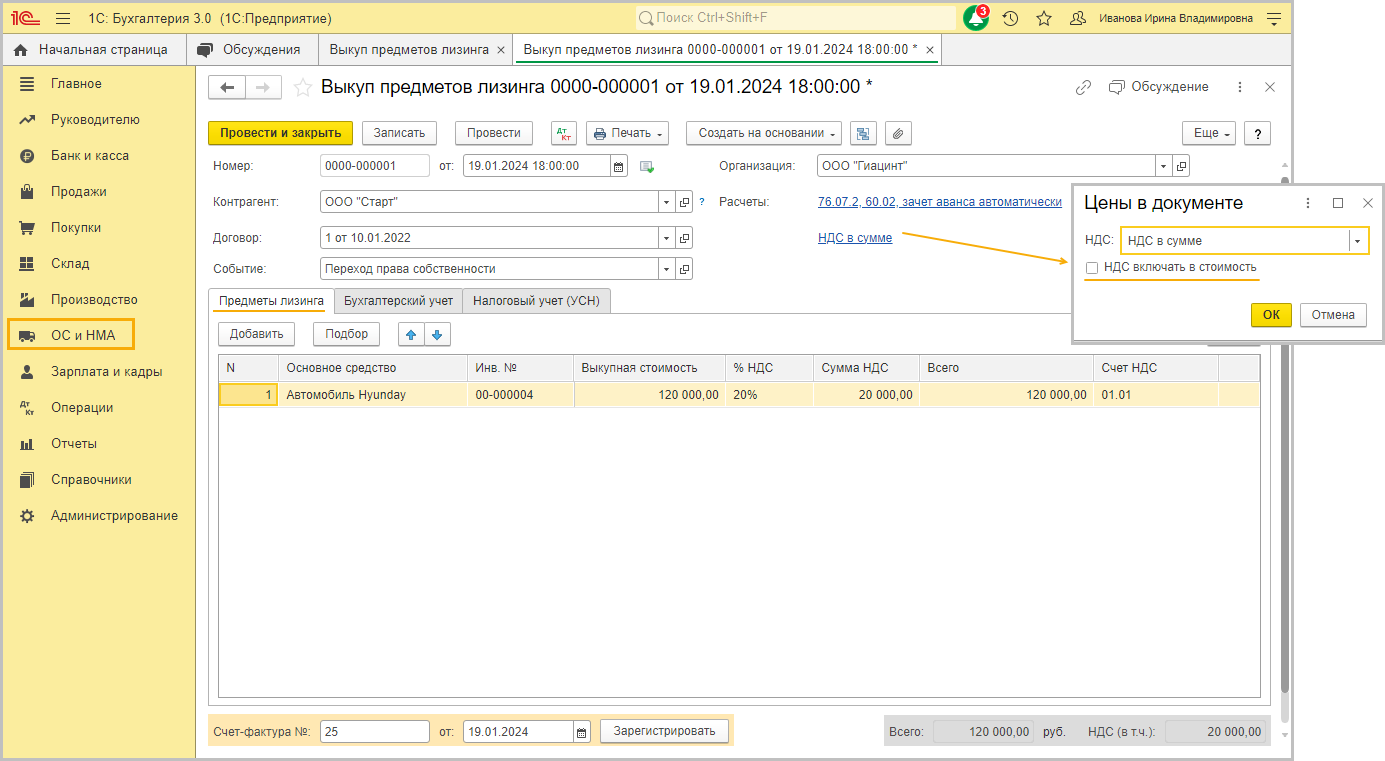This screenshot has height=761, width=1385.
Task: Click the Провести button
Action: [x=494, y=133]
